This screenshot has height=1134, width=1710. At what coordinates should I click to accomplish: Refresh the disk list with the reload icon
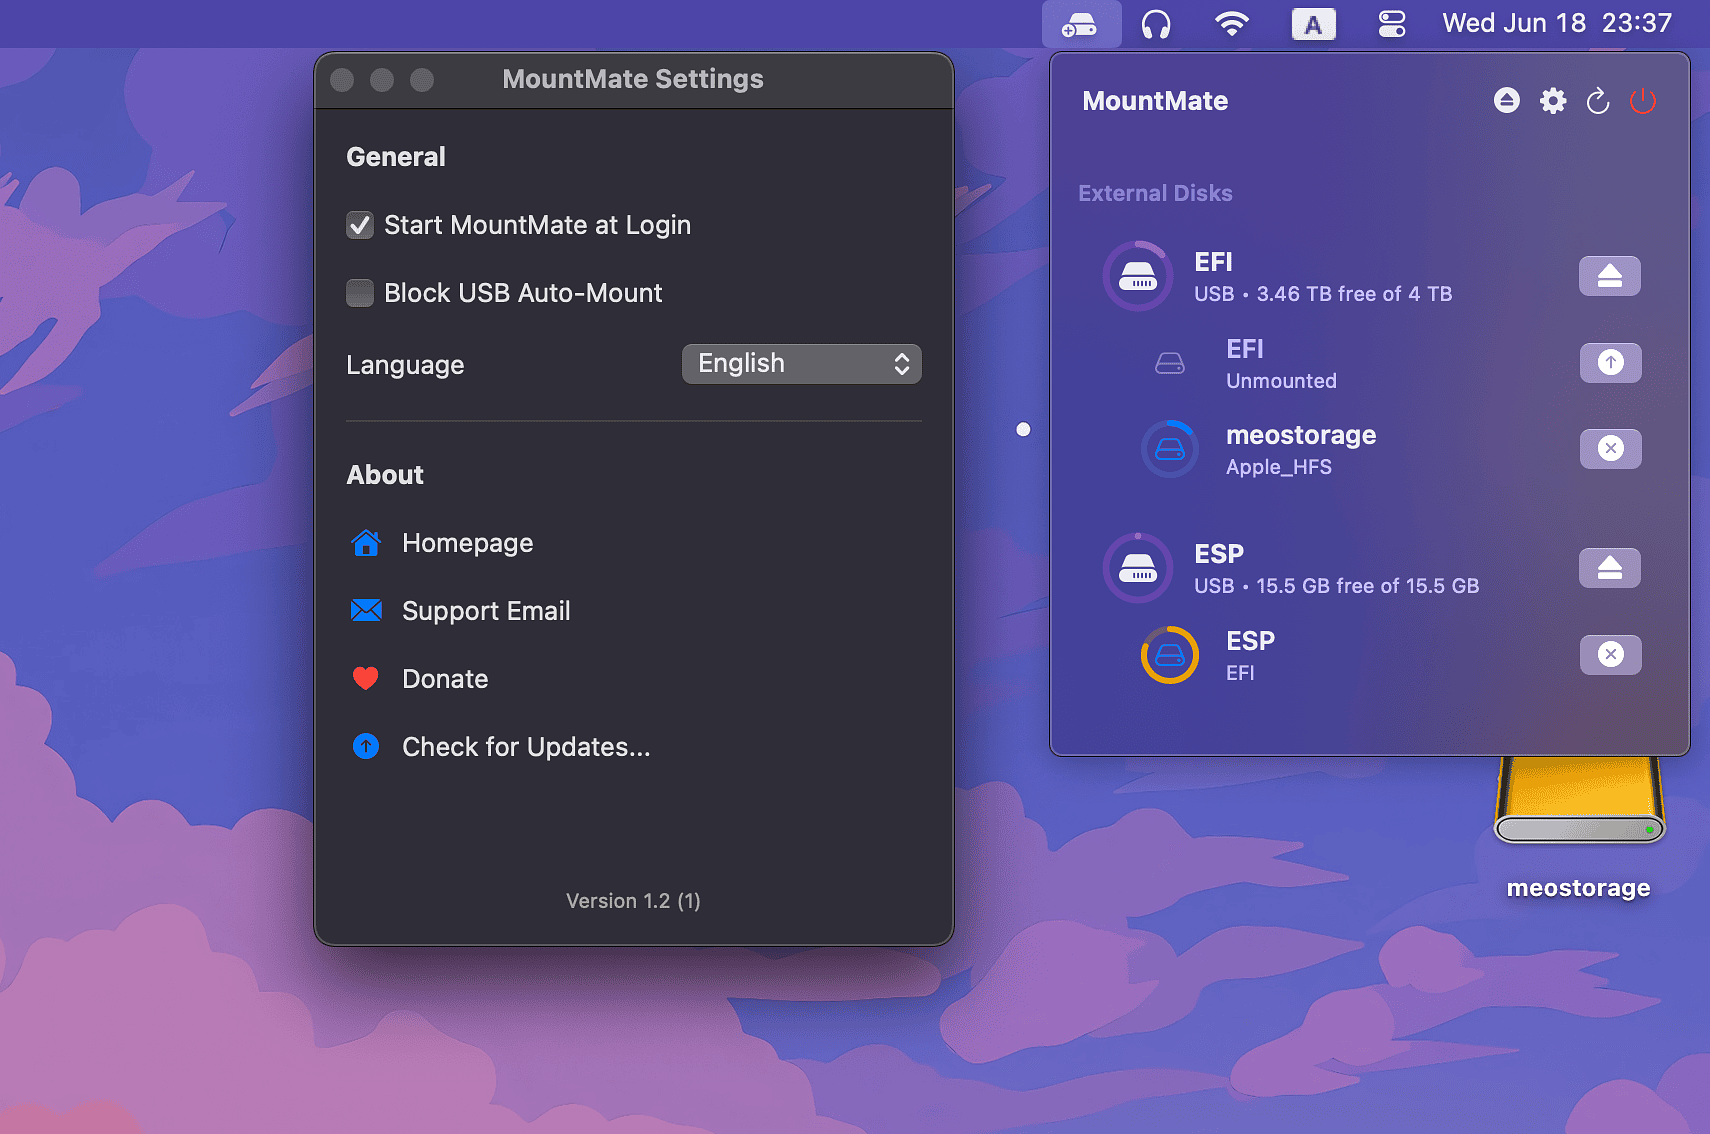(x=1598, y=101)
